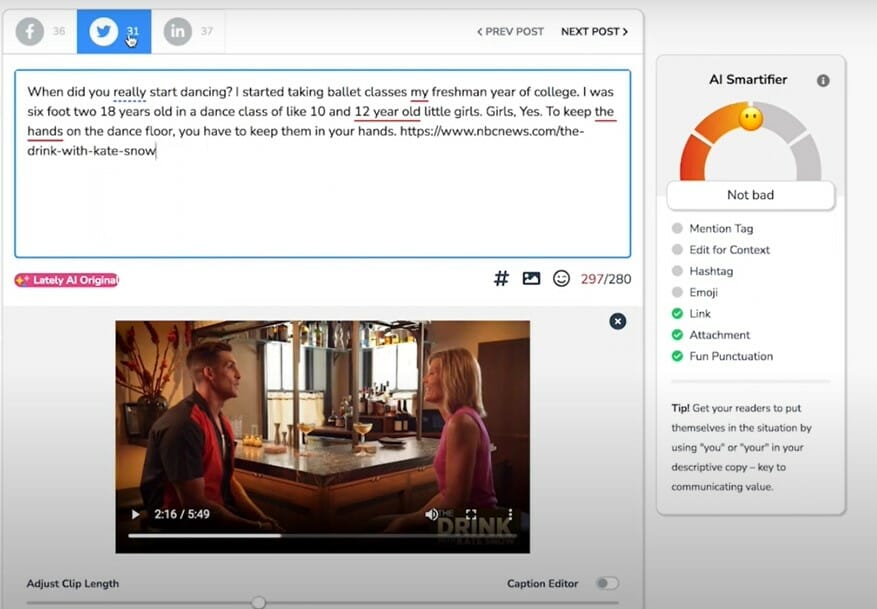Screen dimensions: 877x609
Task: Switch to the Facebook post tab
Action: [x=40, y=31]
